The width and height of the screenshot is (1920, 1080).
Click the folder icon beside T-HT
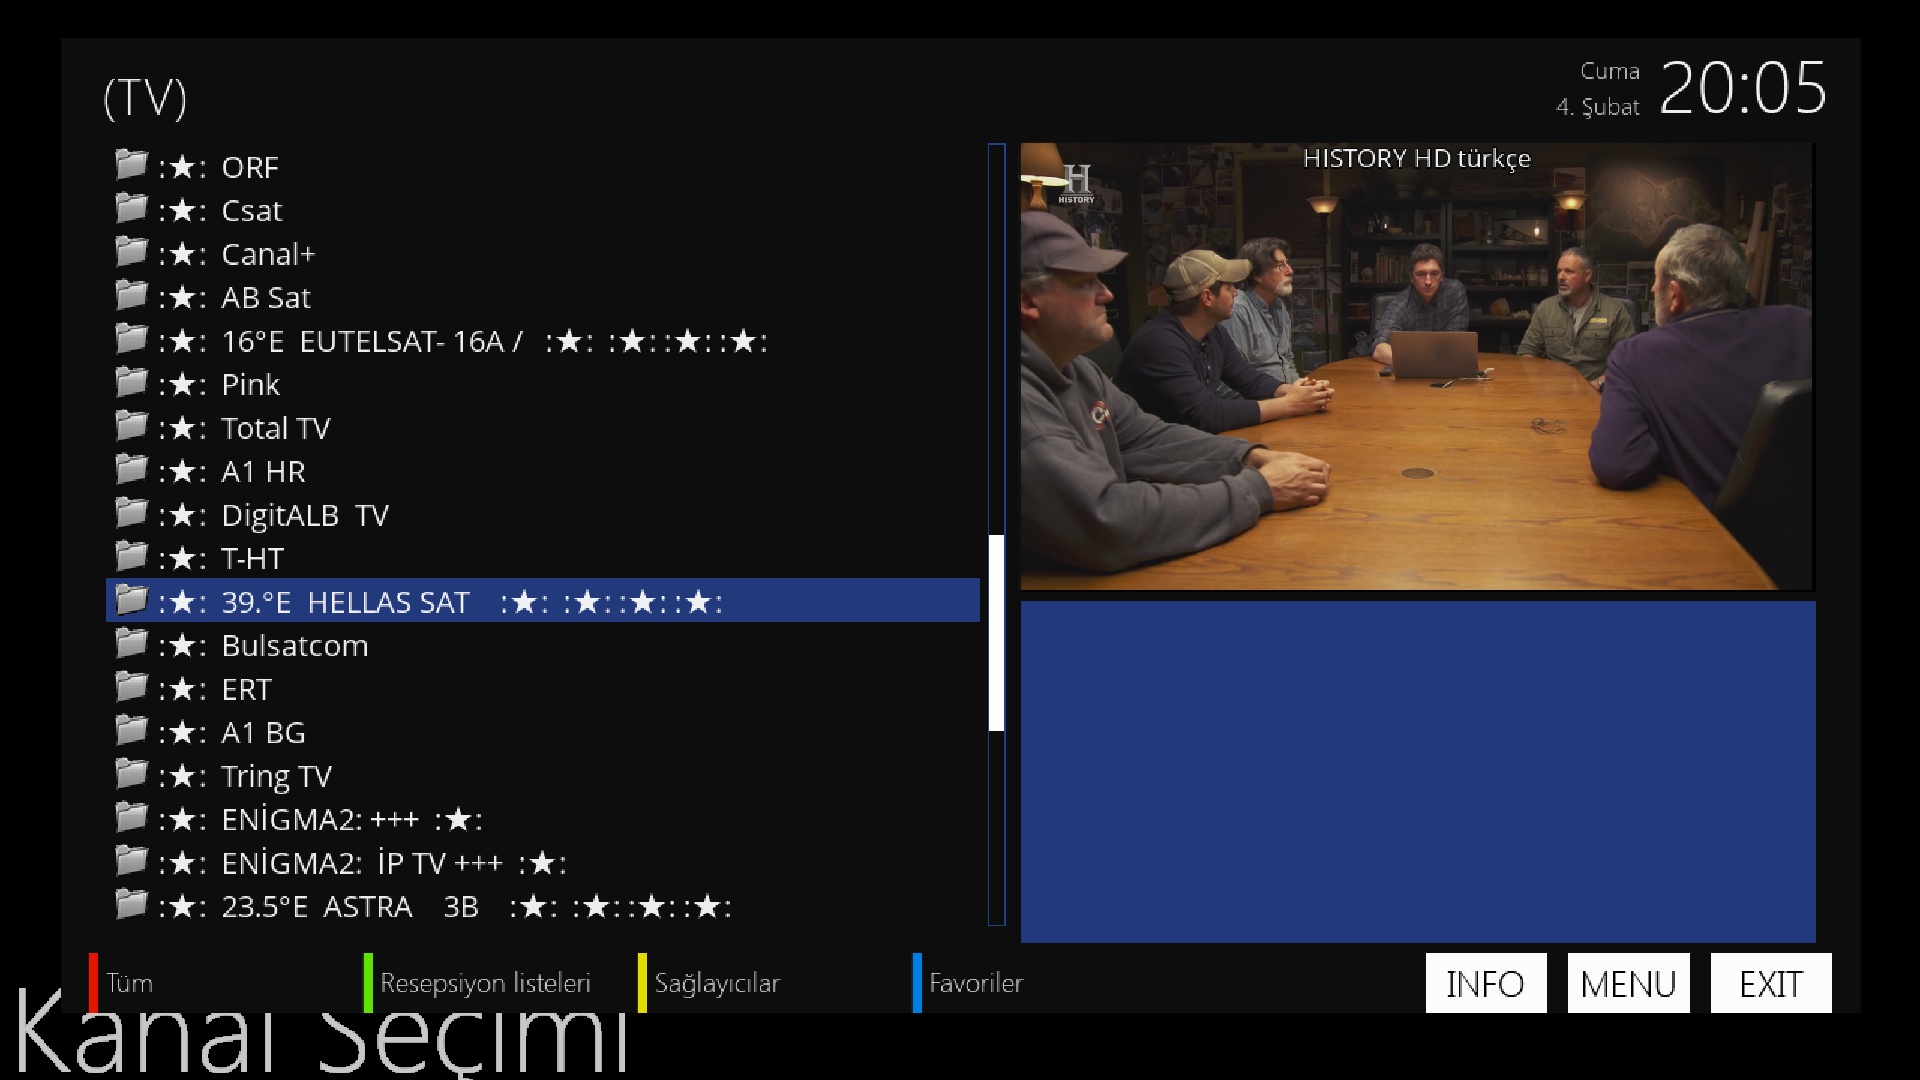pos(131,556)
